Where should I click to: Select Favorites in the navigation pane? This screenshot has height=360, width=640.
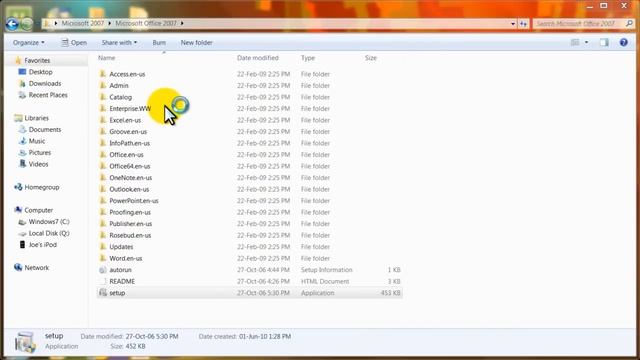pos(37,60)
